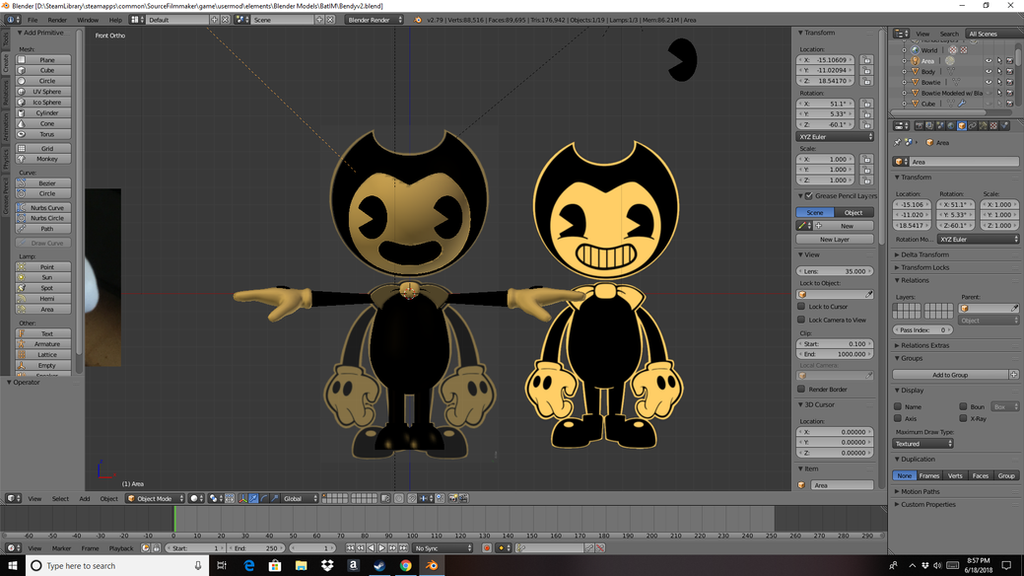
Task: Open Chrome from the Windows taskbar
Action: click(x=406, y=566)
